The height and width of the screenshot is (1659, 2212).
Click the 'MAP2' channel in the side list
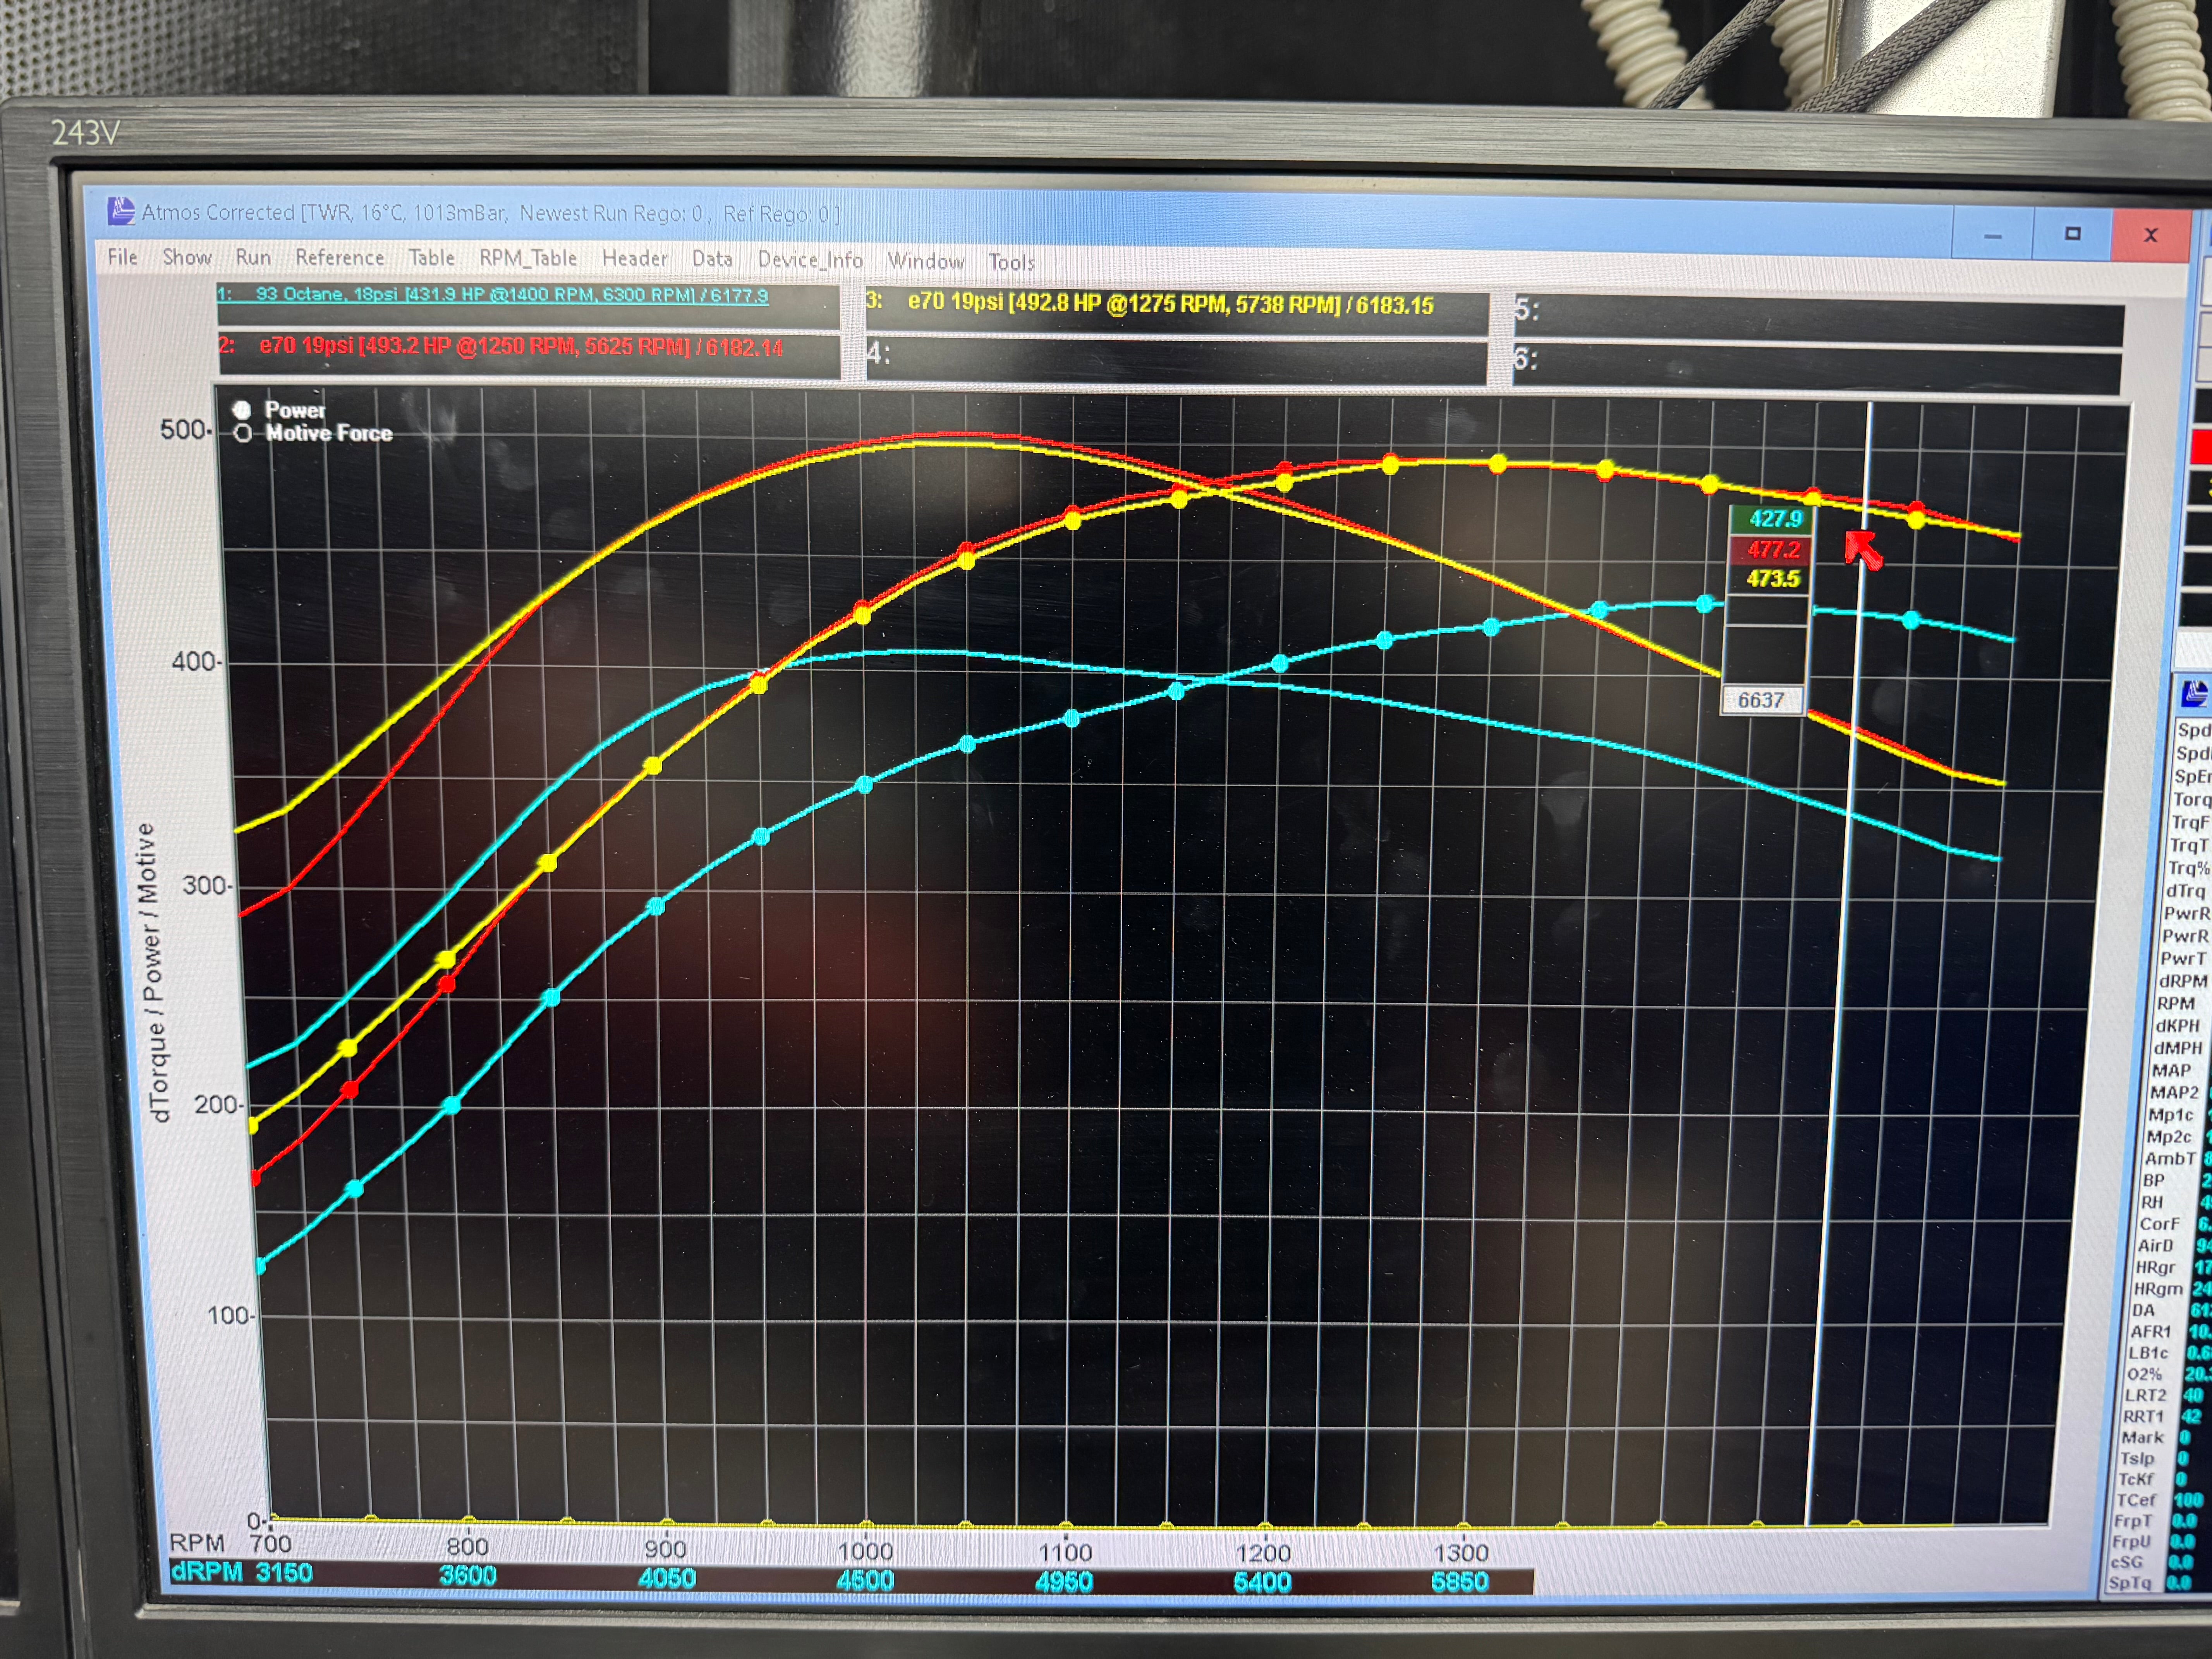(2174, 1093)
